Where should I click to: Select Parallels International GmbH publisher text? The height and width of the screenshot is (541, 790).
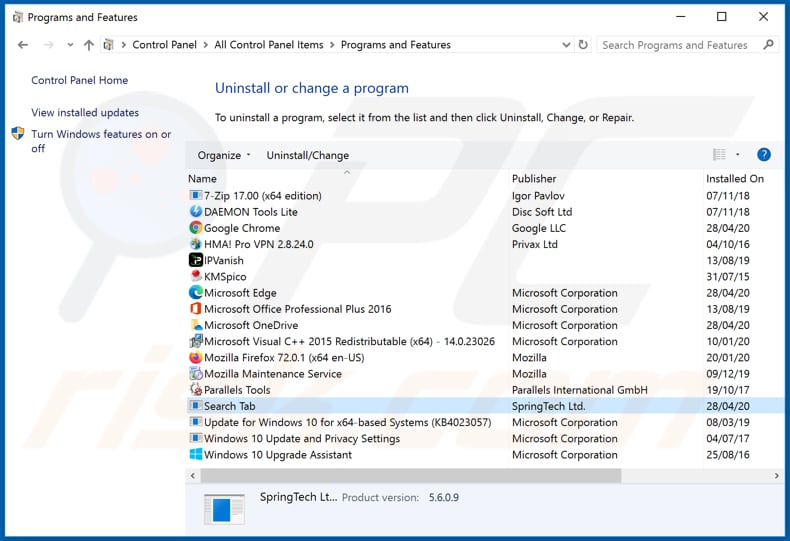point(579,389)
